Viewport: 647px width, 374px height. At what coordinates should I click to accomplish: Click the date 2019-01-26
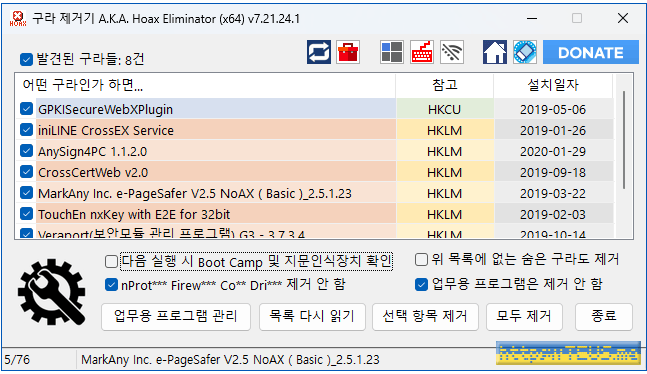pos(553,130)
